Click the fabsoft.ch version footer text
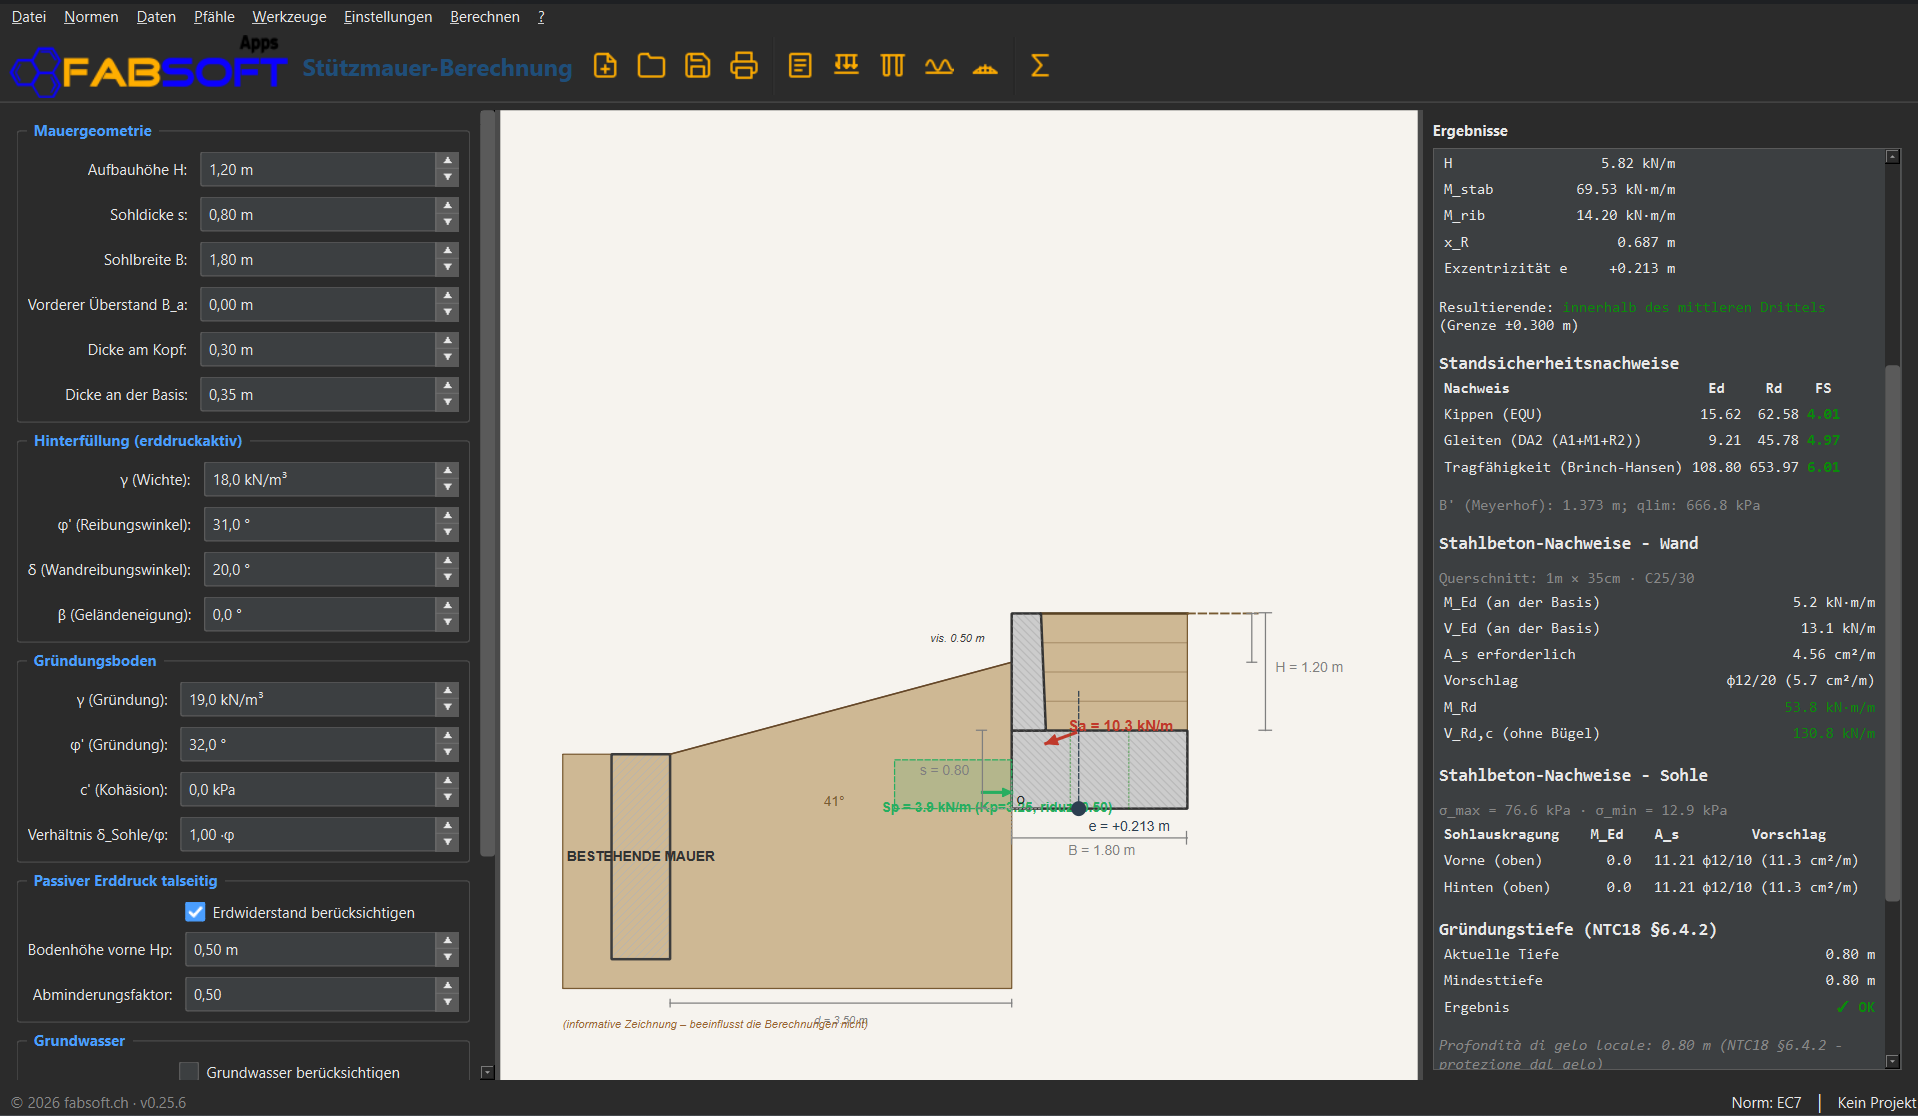 tap(98, 1102)
